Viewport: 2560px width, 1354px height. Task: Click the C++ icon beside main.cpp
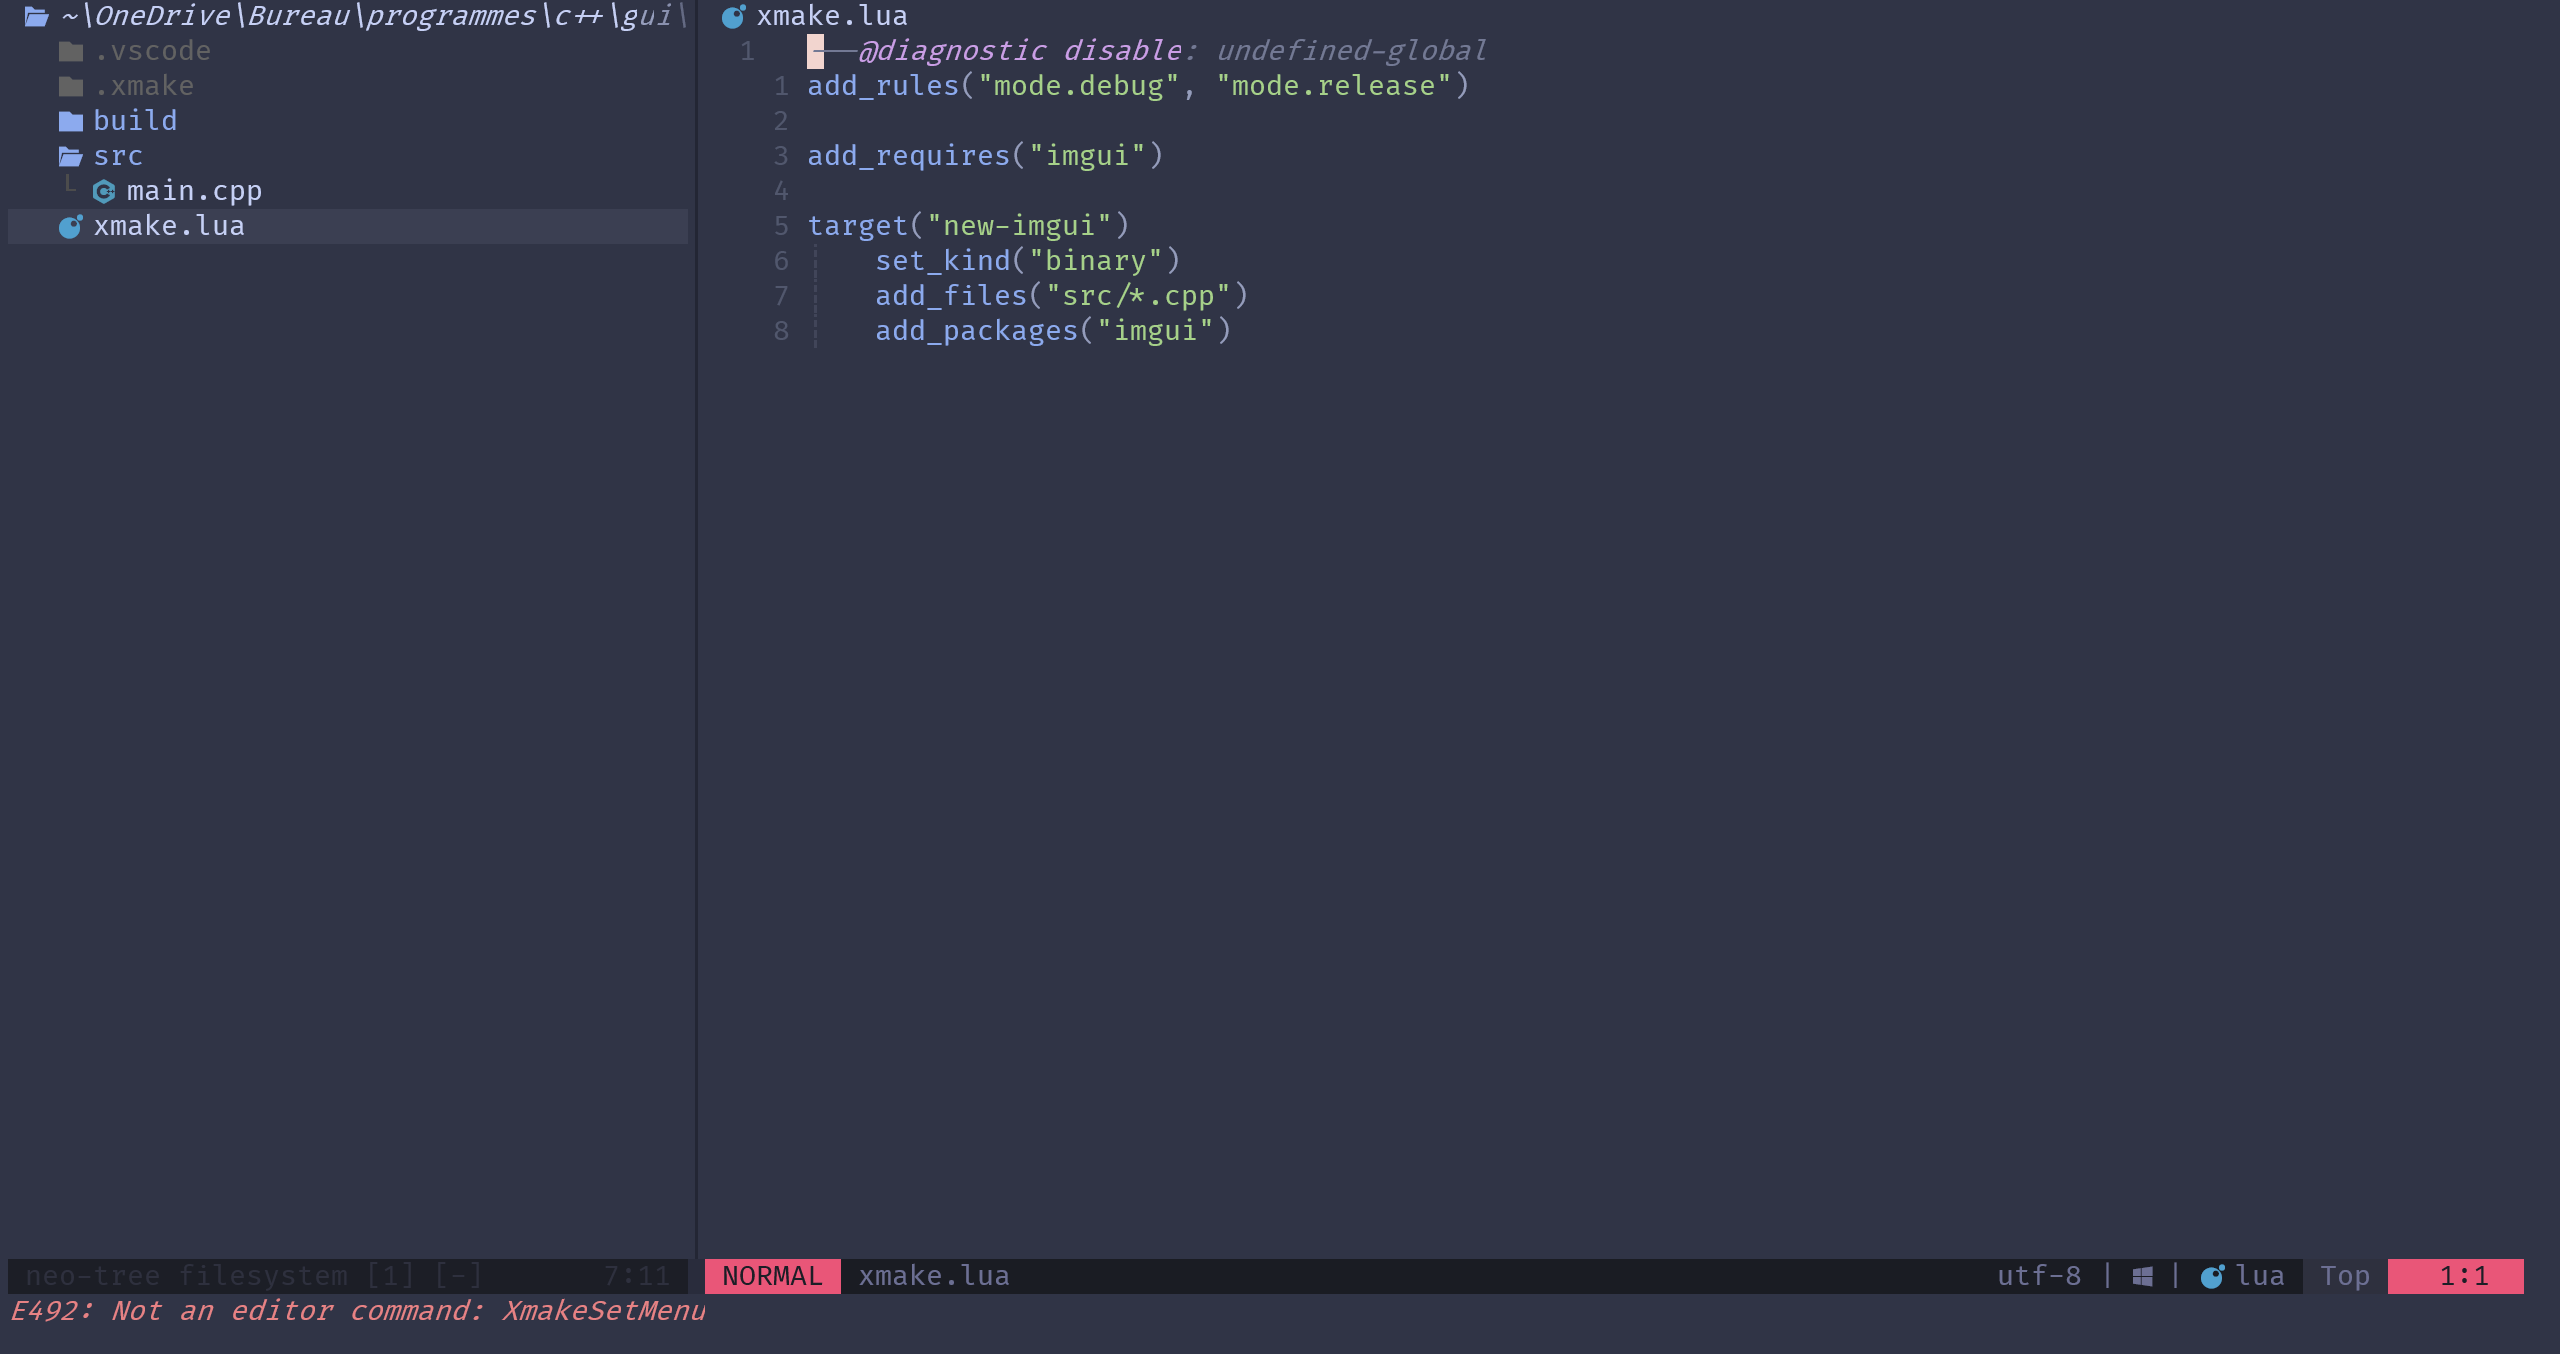[106, 191]
